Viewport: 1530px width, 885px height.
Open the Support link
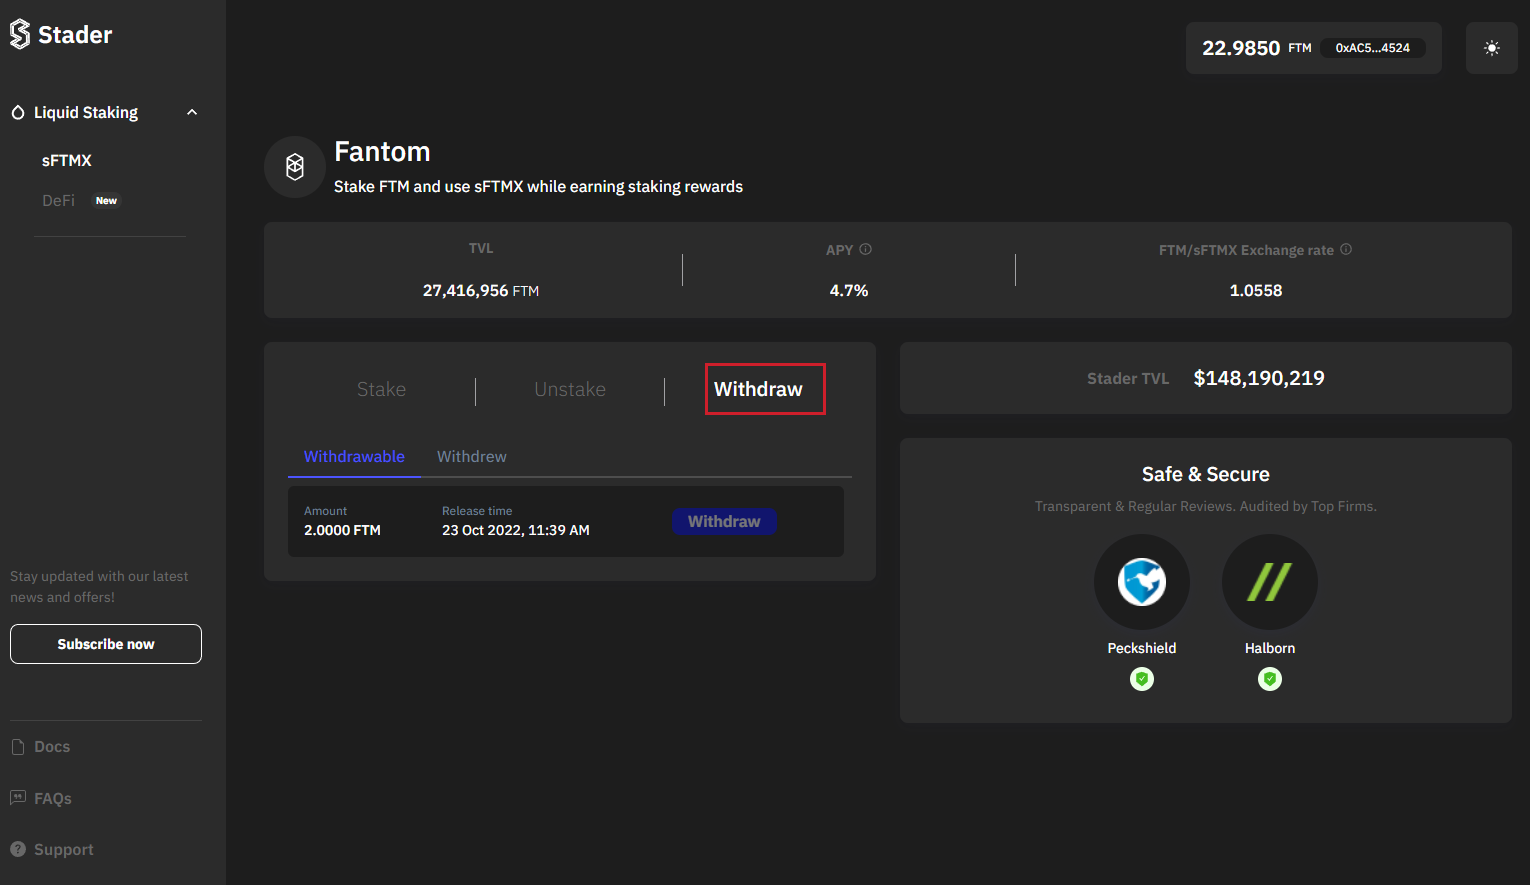(64, 849)
